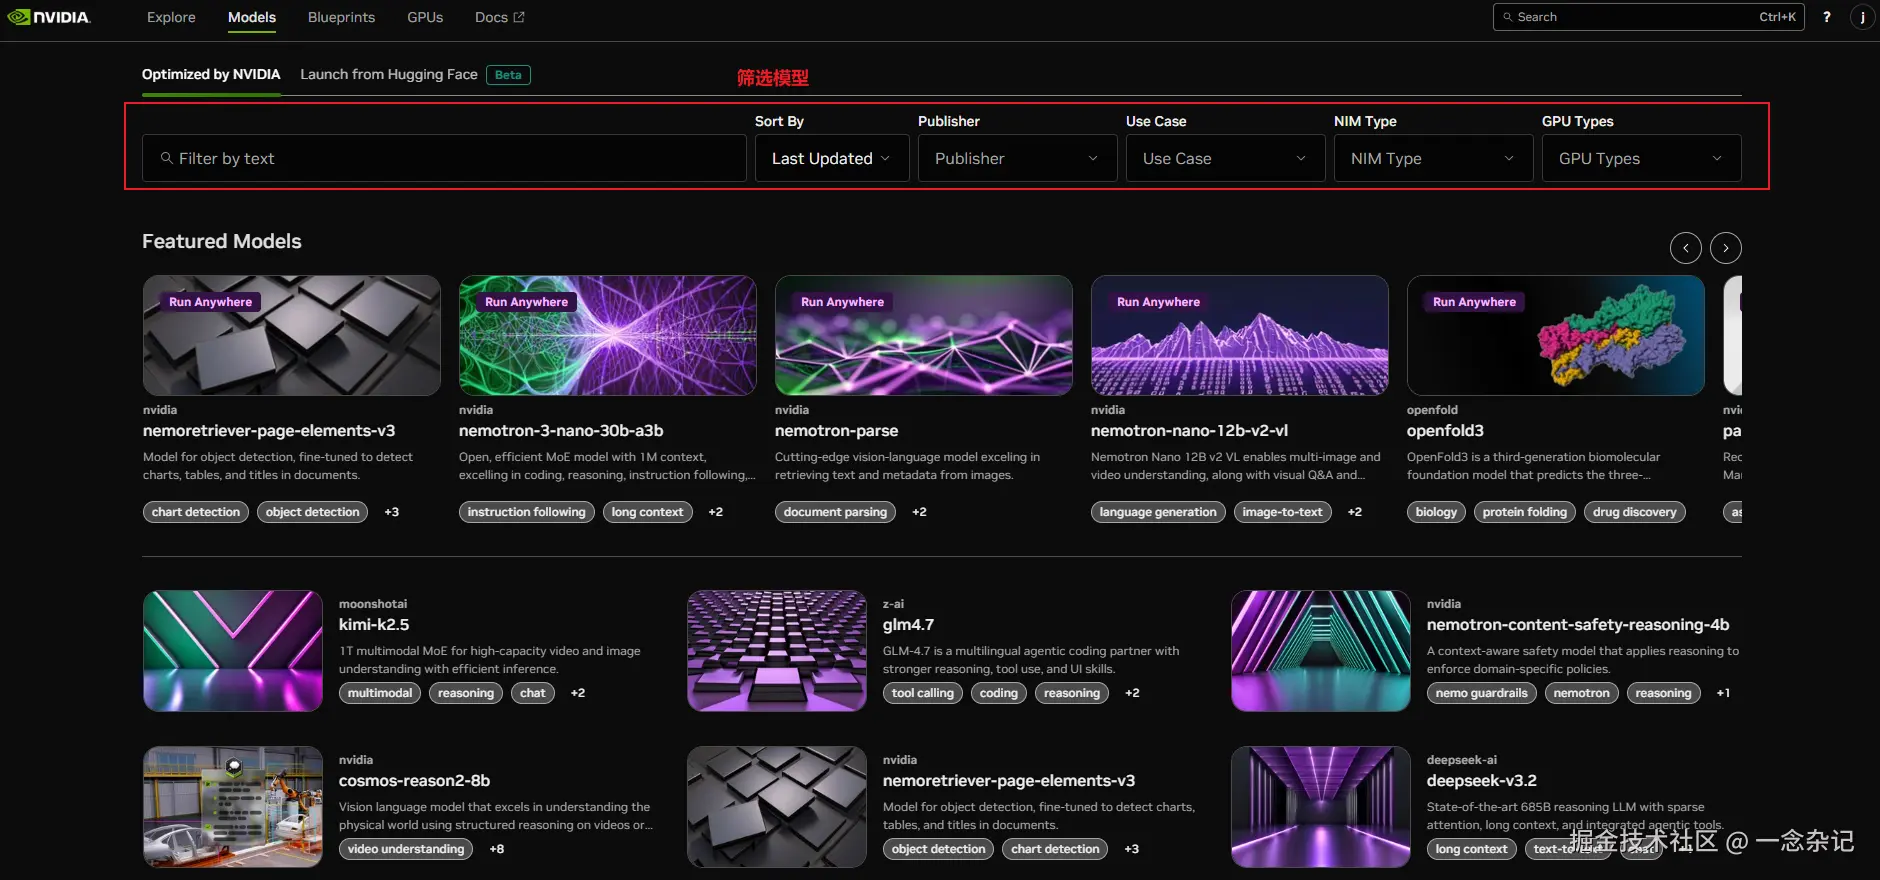Open the GPUs navigation tab
This screenshot has height=880, width=1880.
[425, 17]
